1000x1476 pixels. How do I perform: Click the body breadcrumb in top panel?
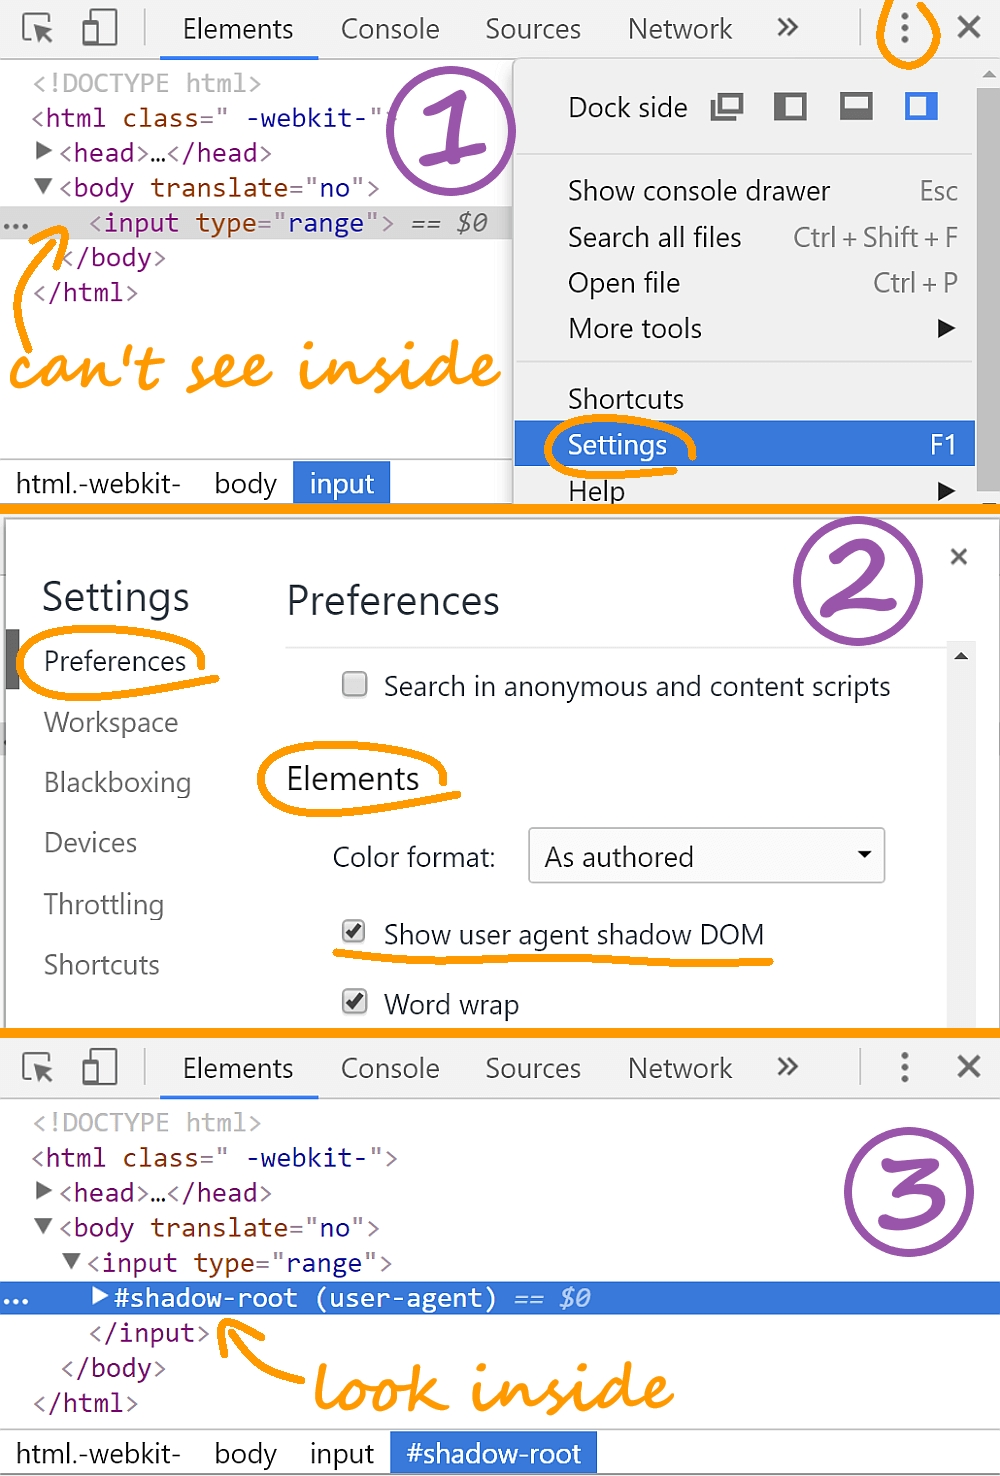point(245,484)
